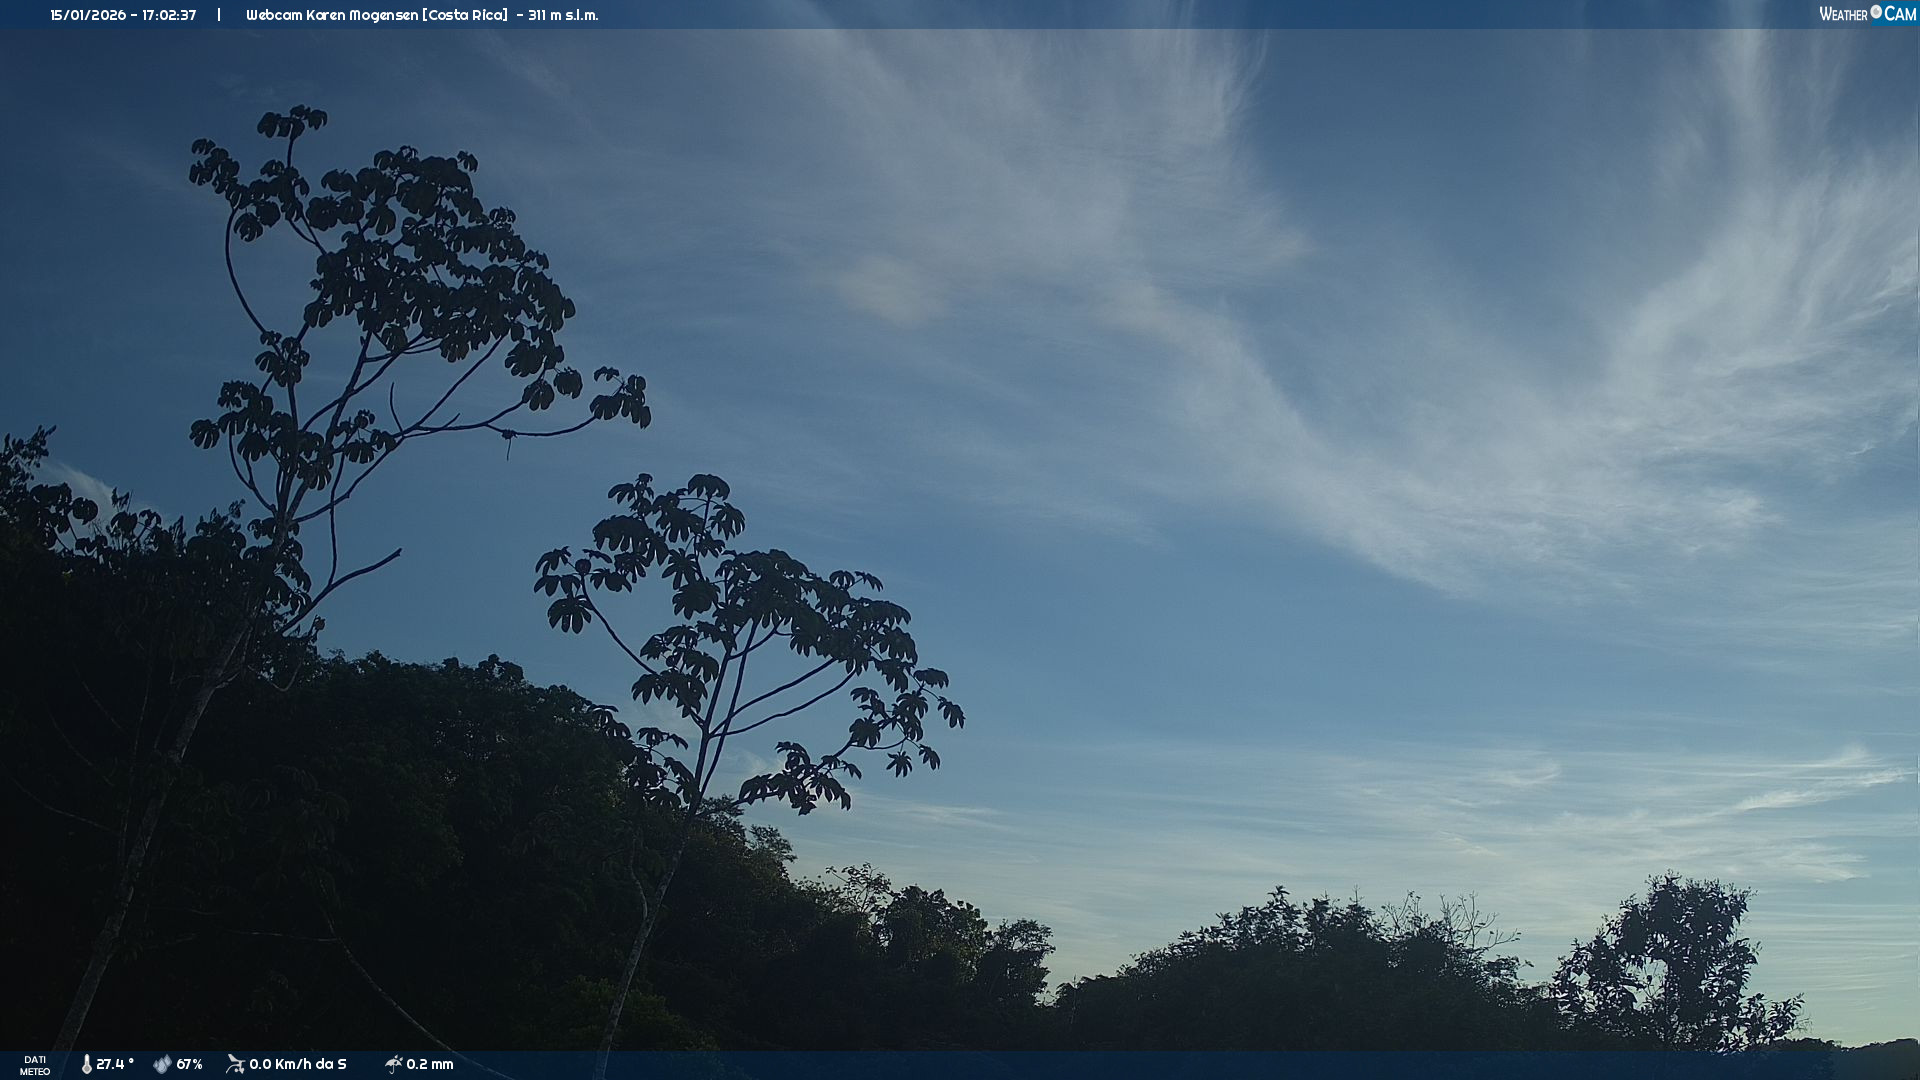Click the 0.0 Km/h da S wind reading
This screenshot has width=1920, height=1080.
(x=298, y=1064)
